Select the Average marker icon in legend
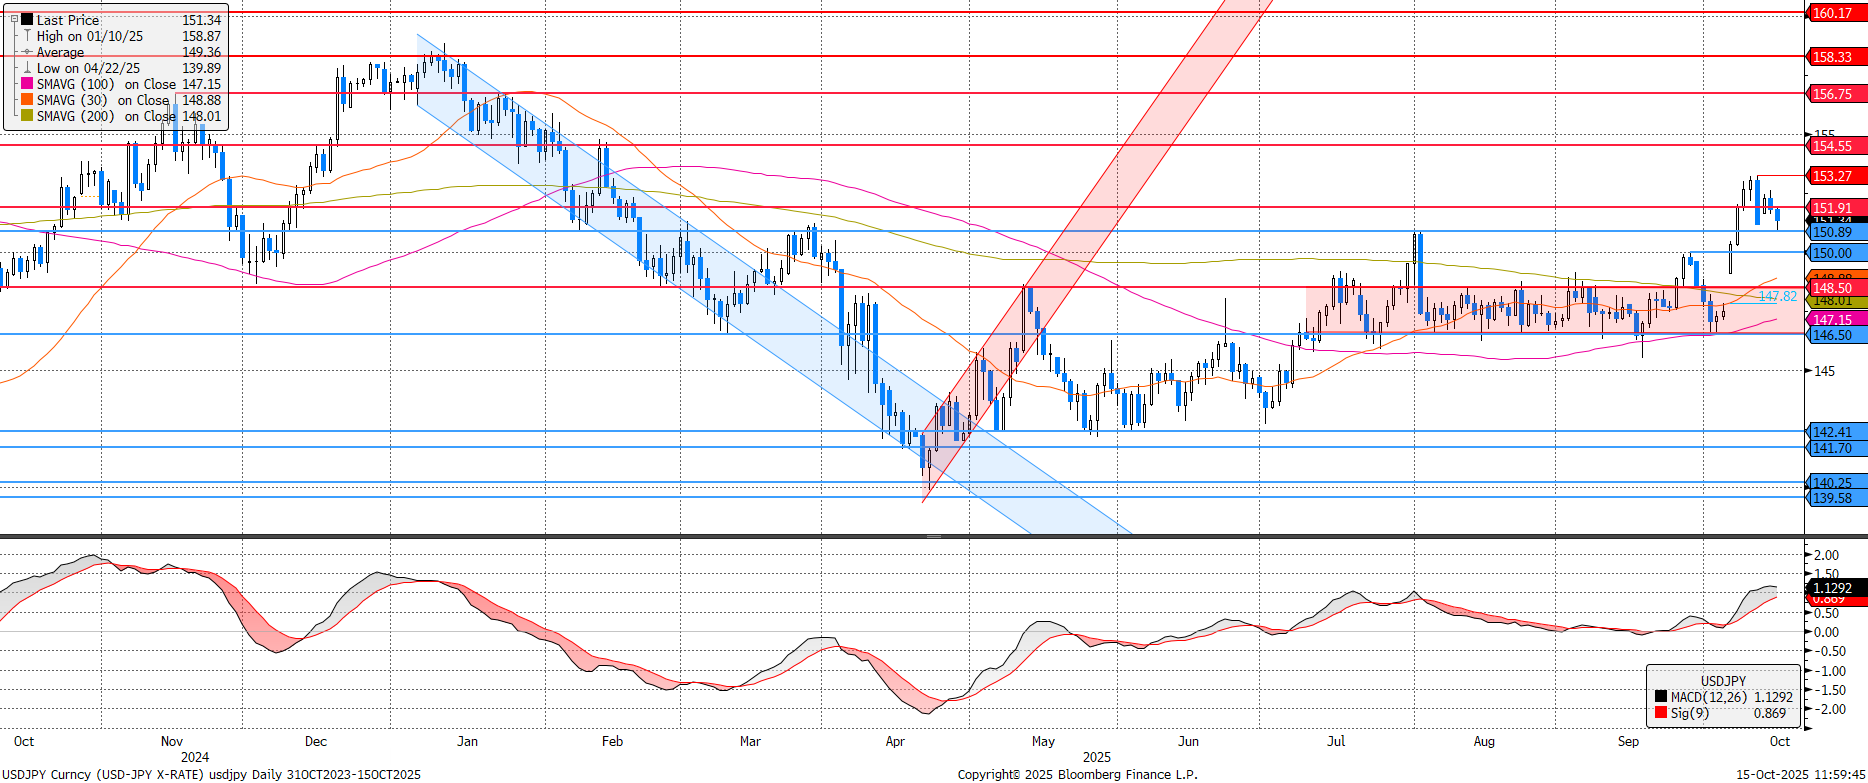Screen dimensions: 1868x783 [27, 52]
